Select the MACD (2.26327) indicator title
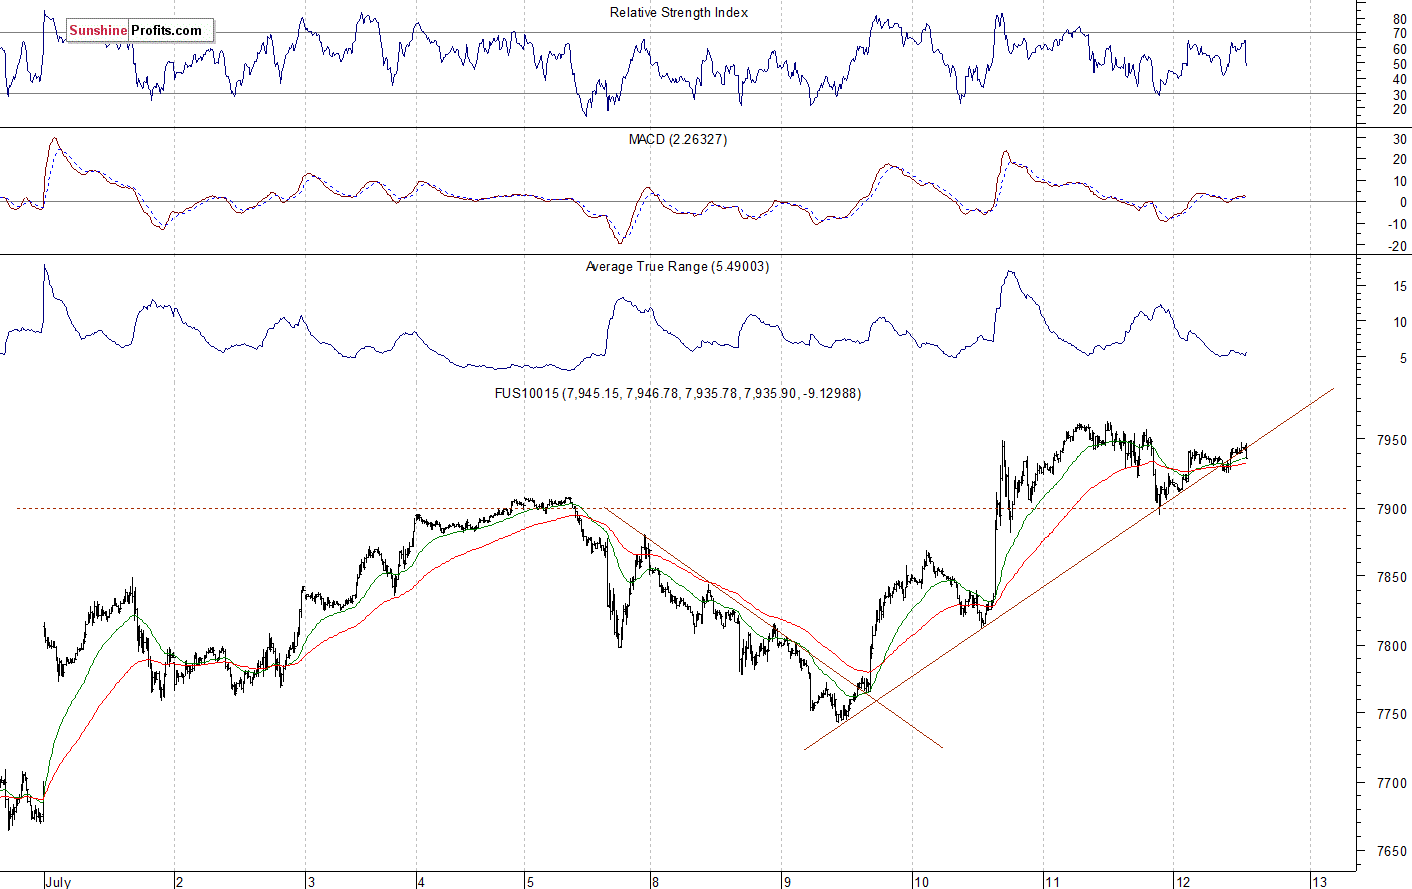Image resolution: width=1412 pixels, height=889 pixels. (x=678, y=140)
